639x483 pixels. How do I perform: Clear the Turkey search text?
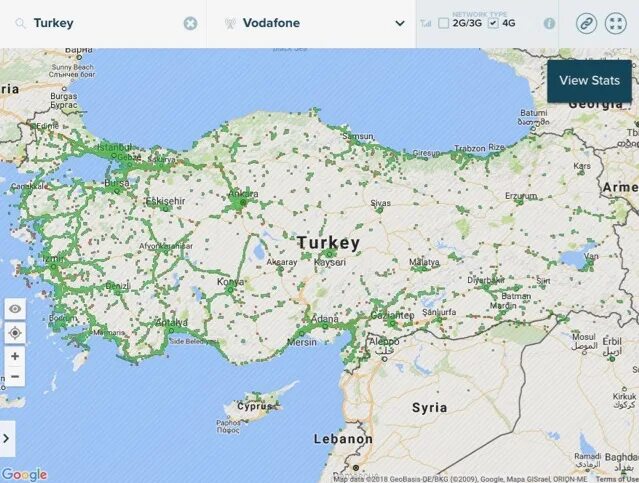[190, 23]
